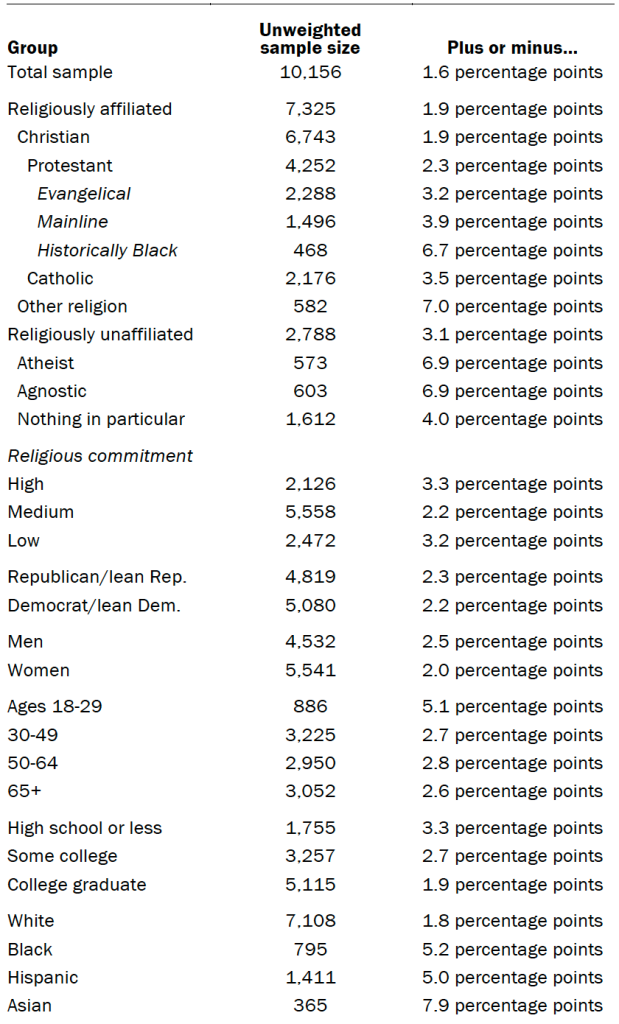This screenshot has height=1024, width=619.
Task: Click the "Total sample" row label
Action: [60, 72]
